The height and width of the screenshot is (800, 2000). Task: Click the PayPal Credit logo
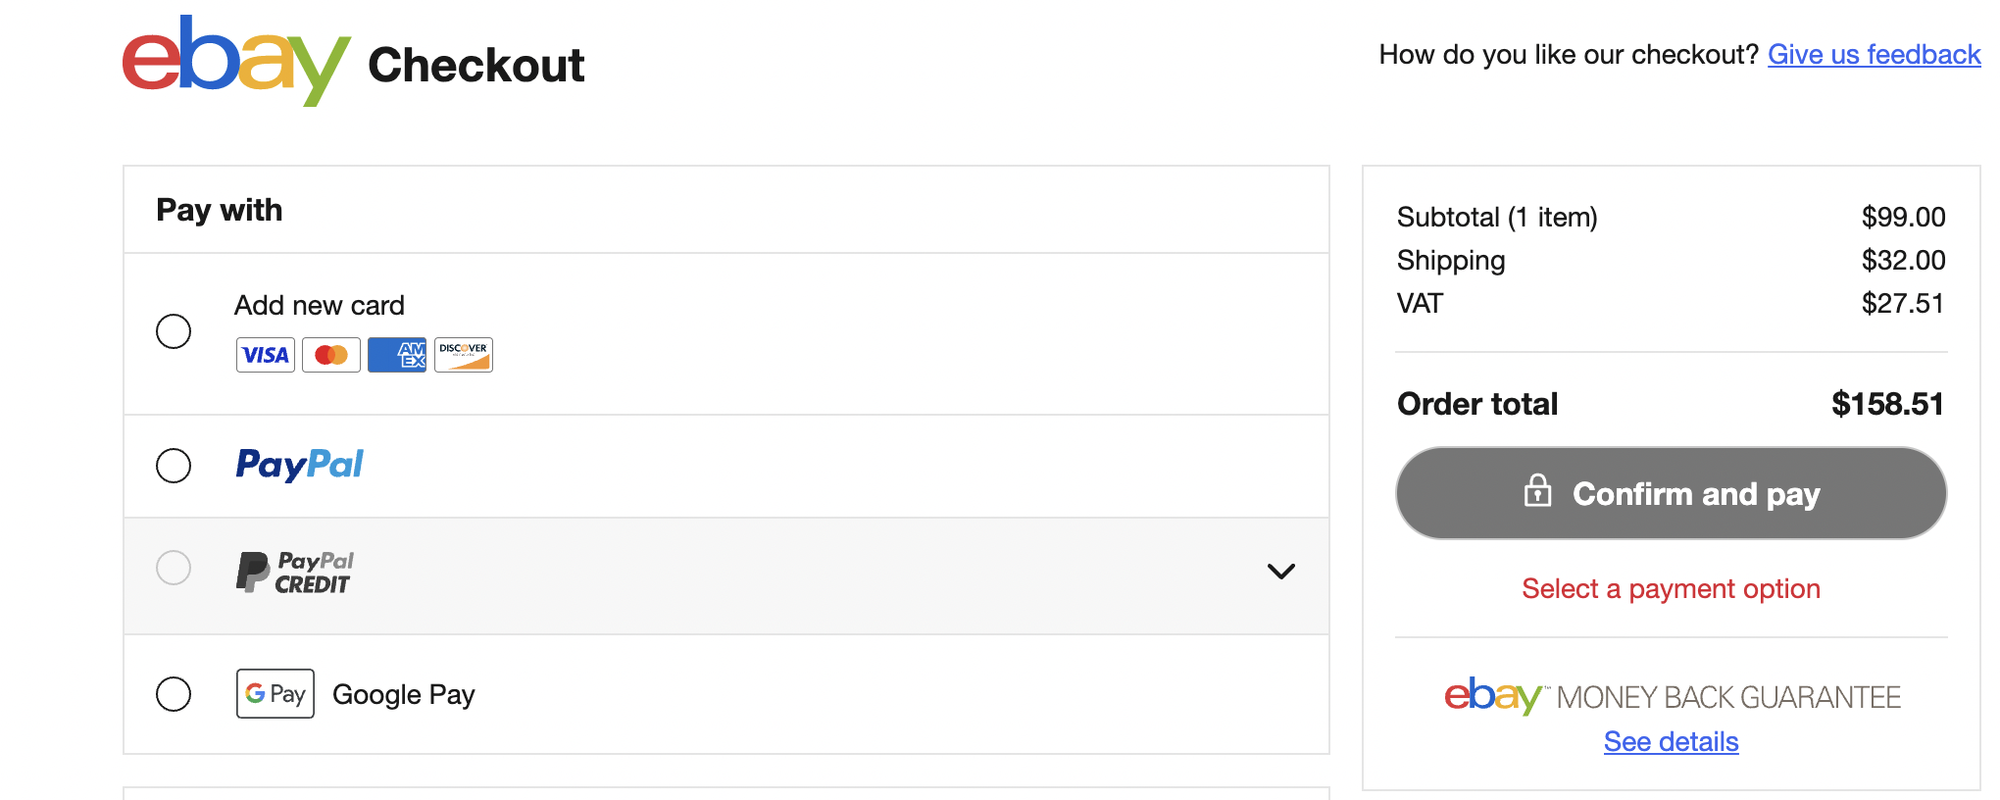tap(295, 572)
